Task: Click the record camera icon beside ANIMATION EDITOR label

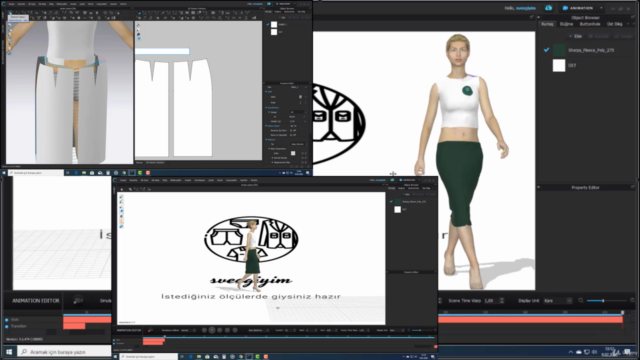Action: pos(78,300)
